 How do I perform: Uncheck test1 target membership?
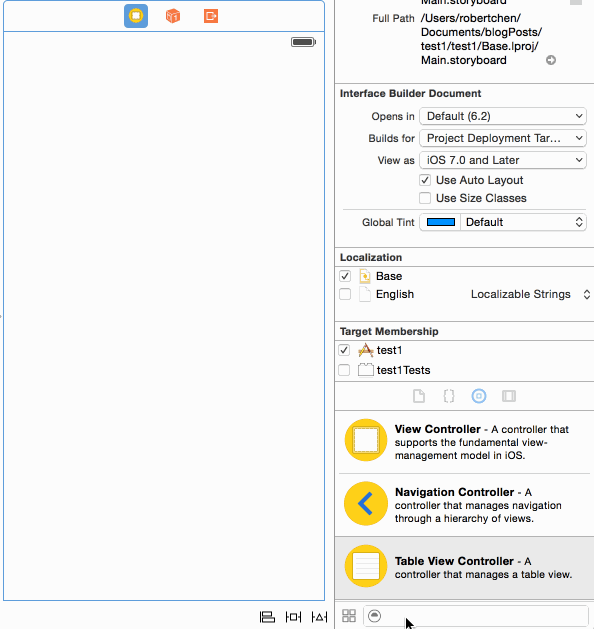pos(344,350)
